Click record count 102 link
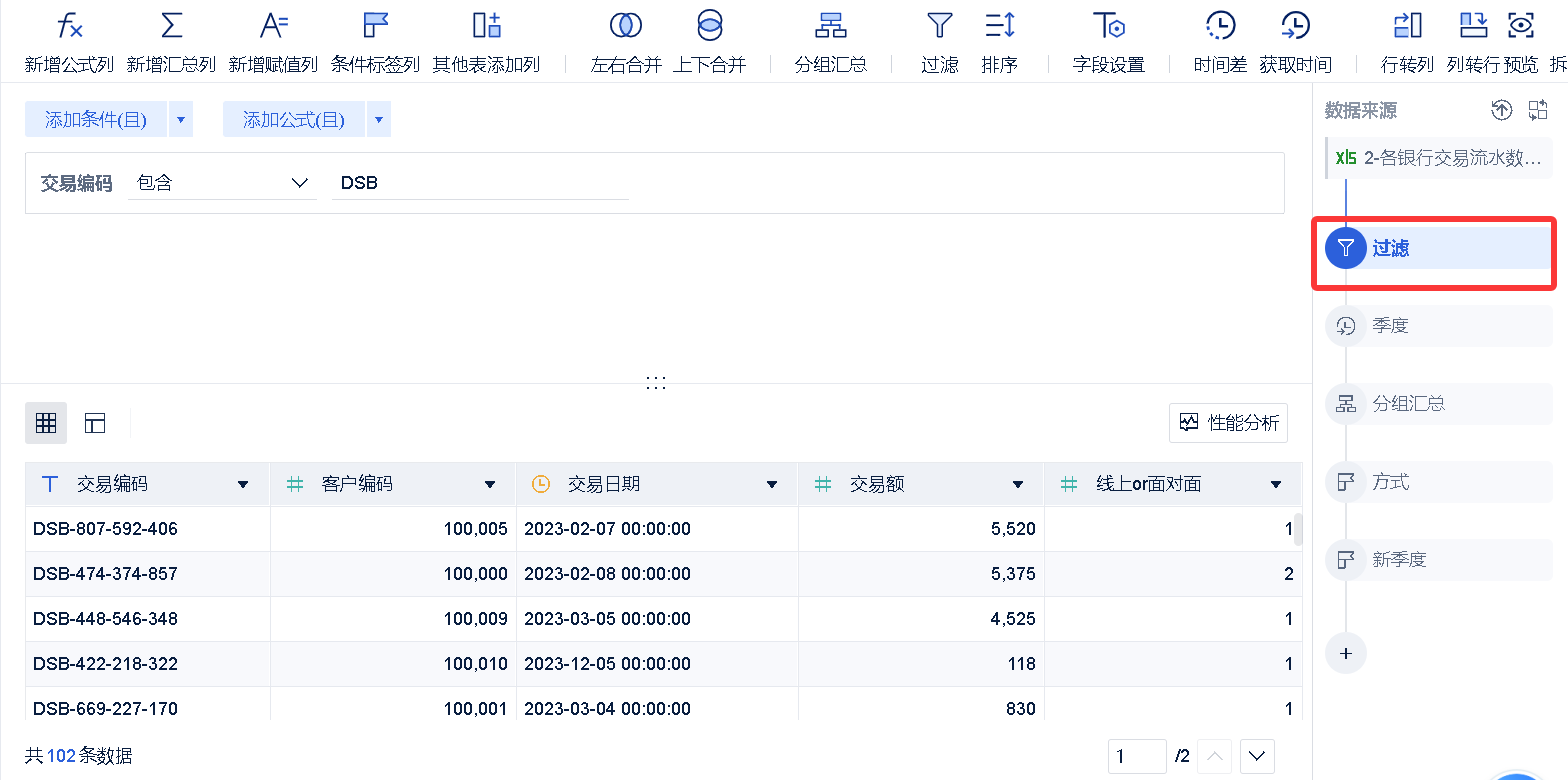 61,756
